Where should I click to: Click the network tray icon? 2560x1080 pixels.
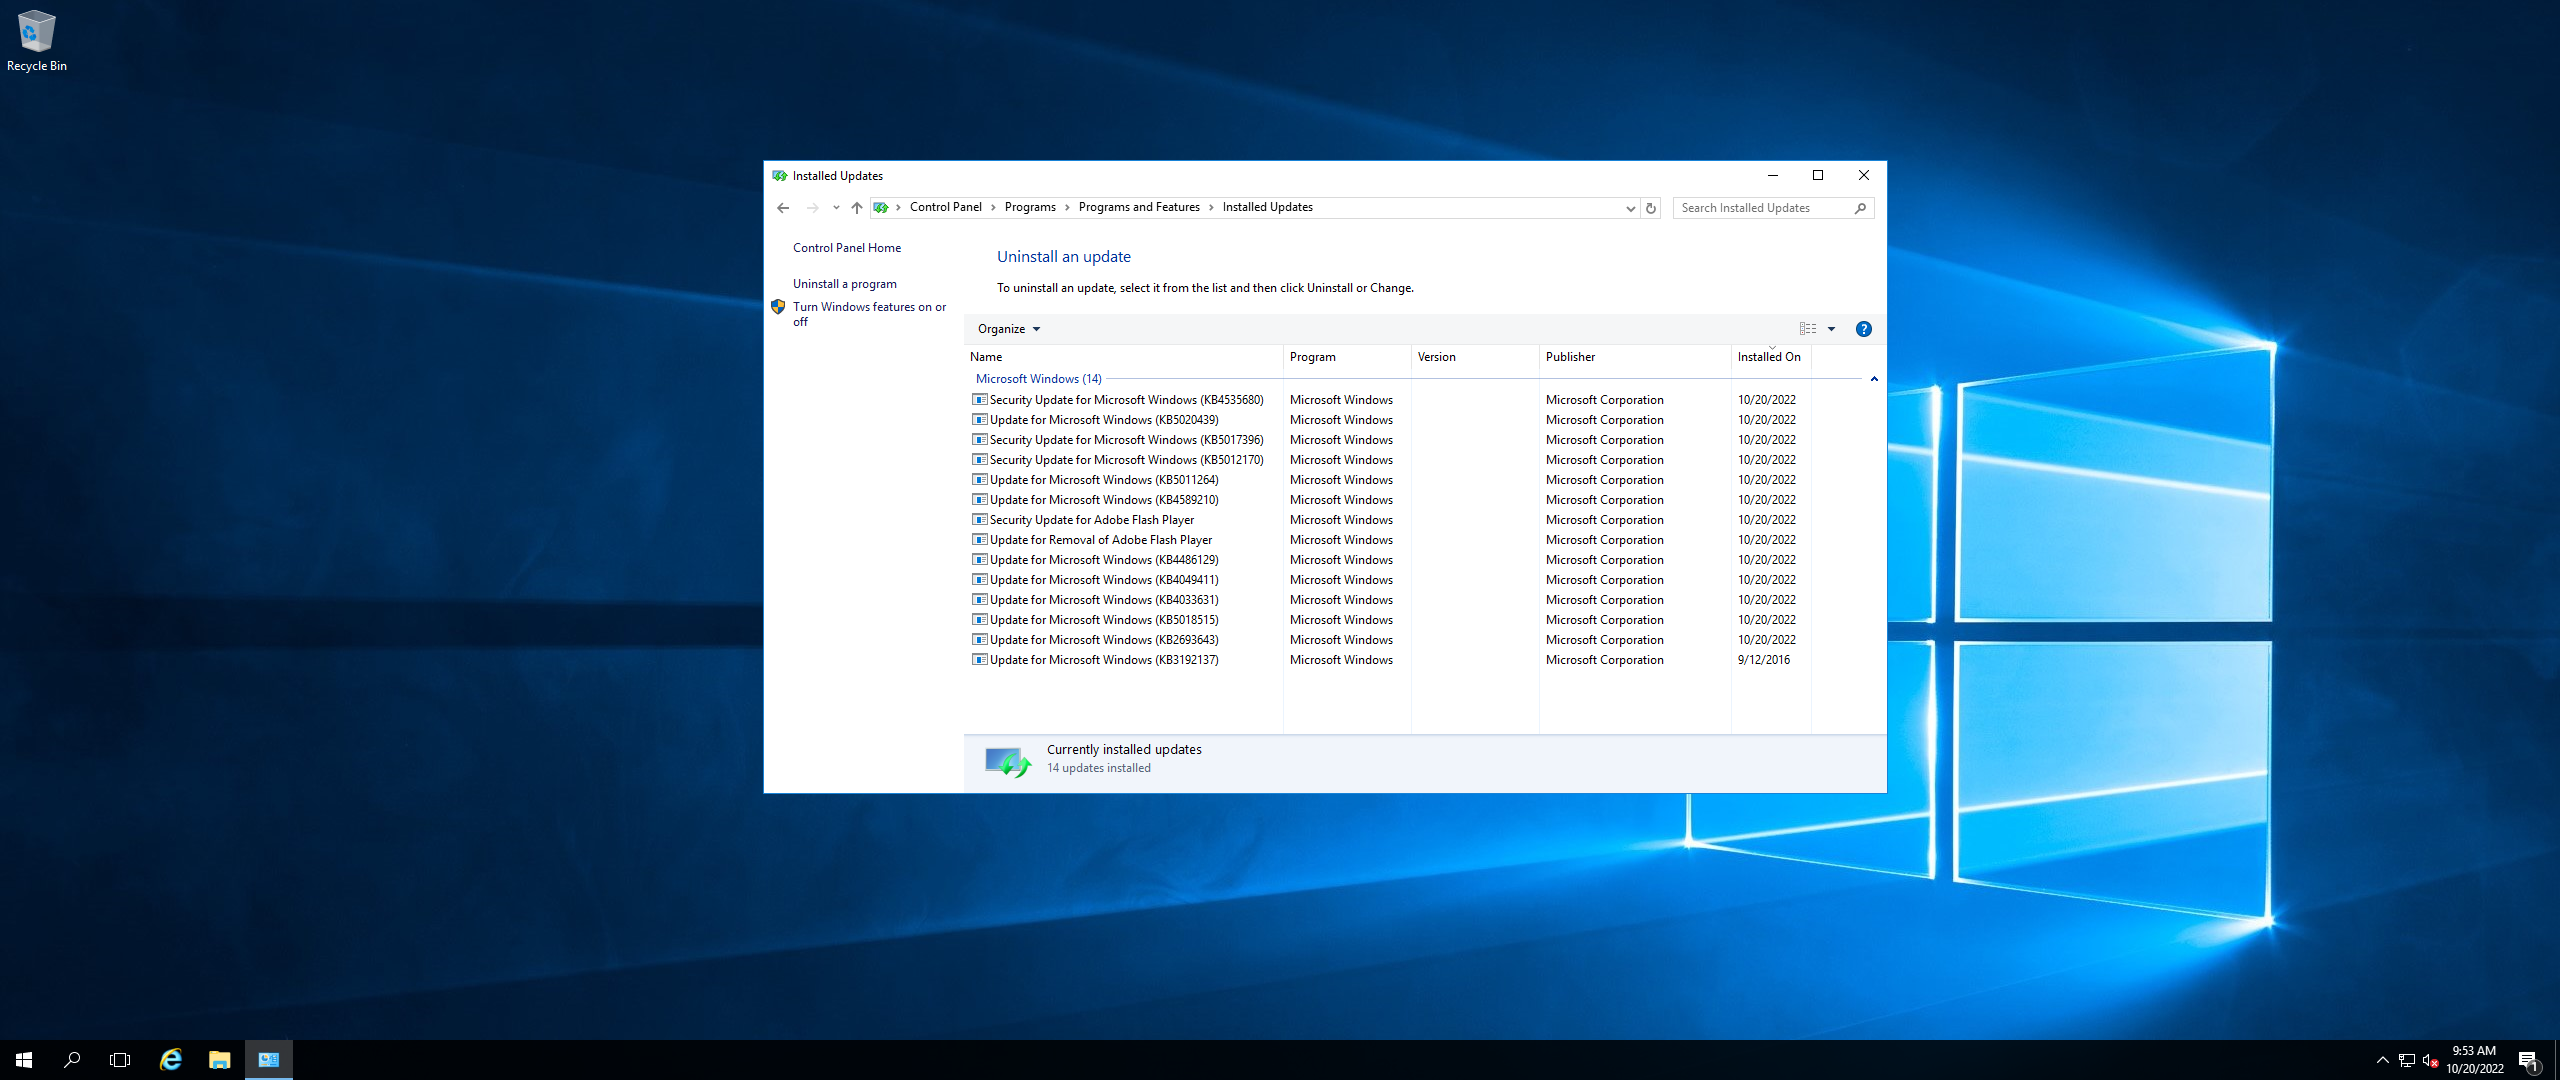(2407, 1060)
